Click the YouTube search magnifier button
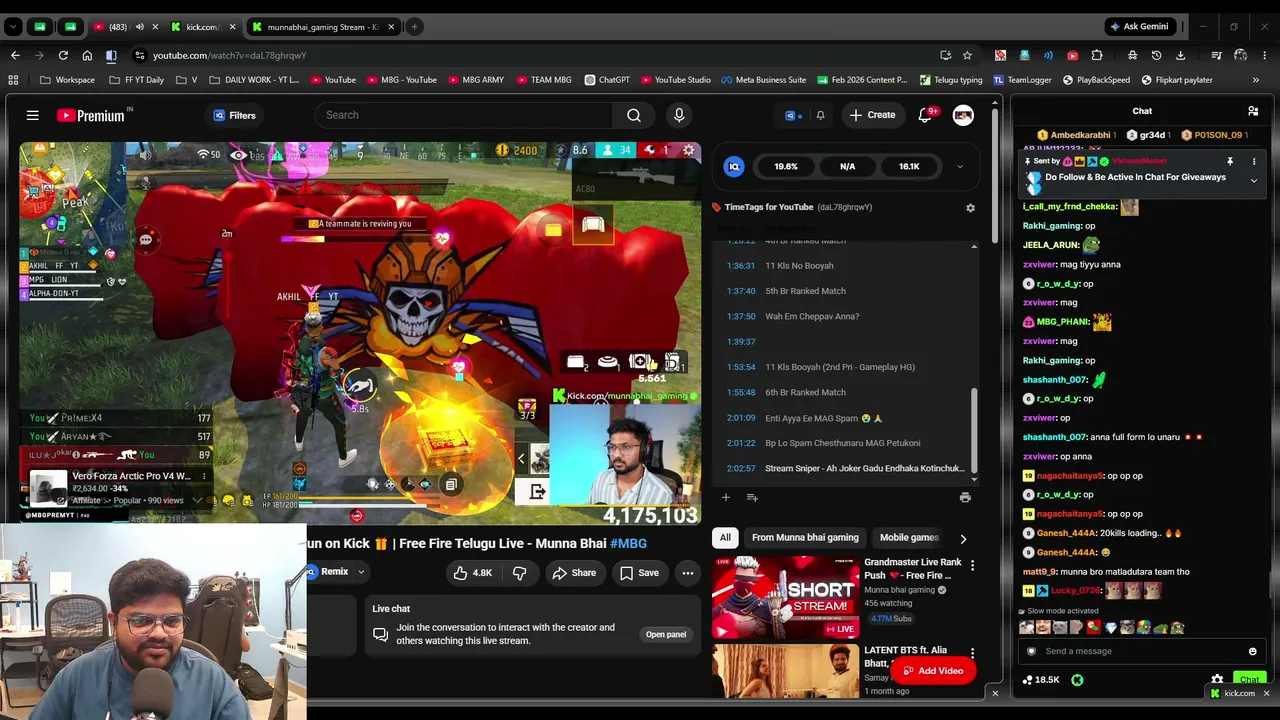Viewport: 1280px width, 720px height. 634,115
